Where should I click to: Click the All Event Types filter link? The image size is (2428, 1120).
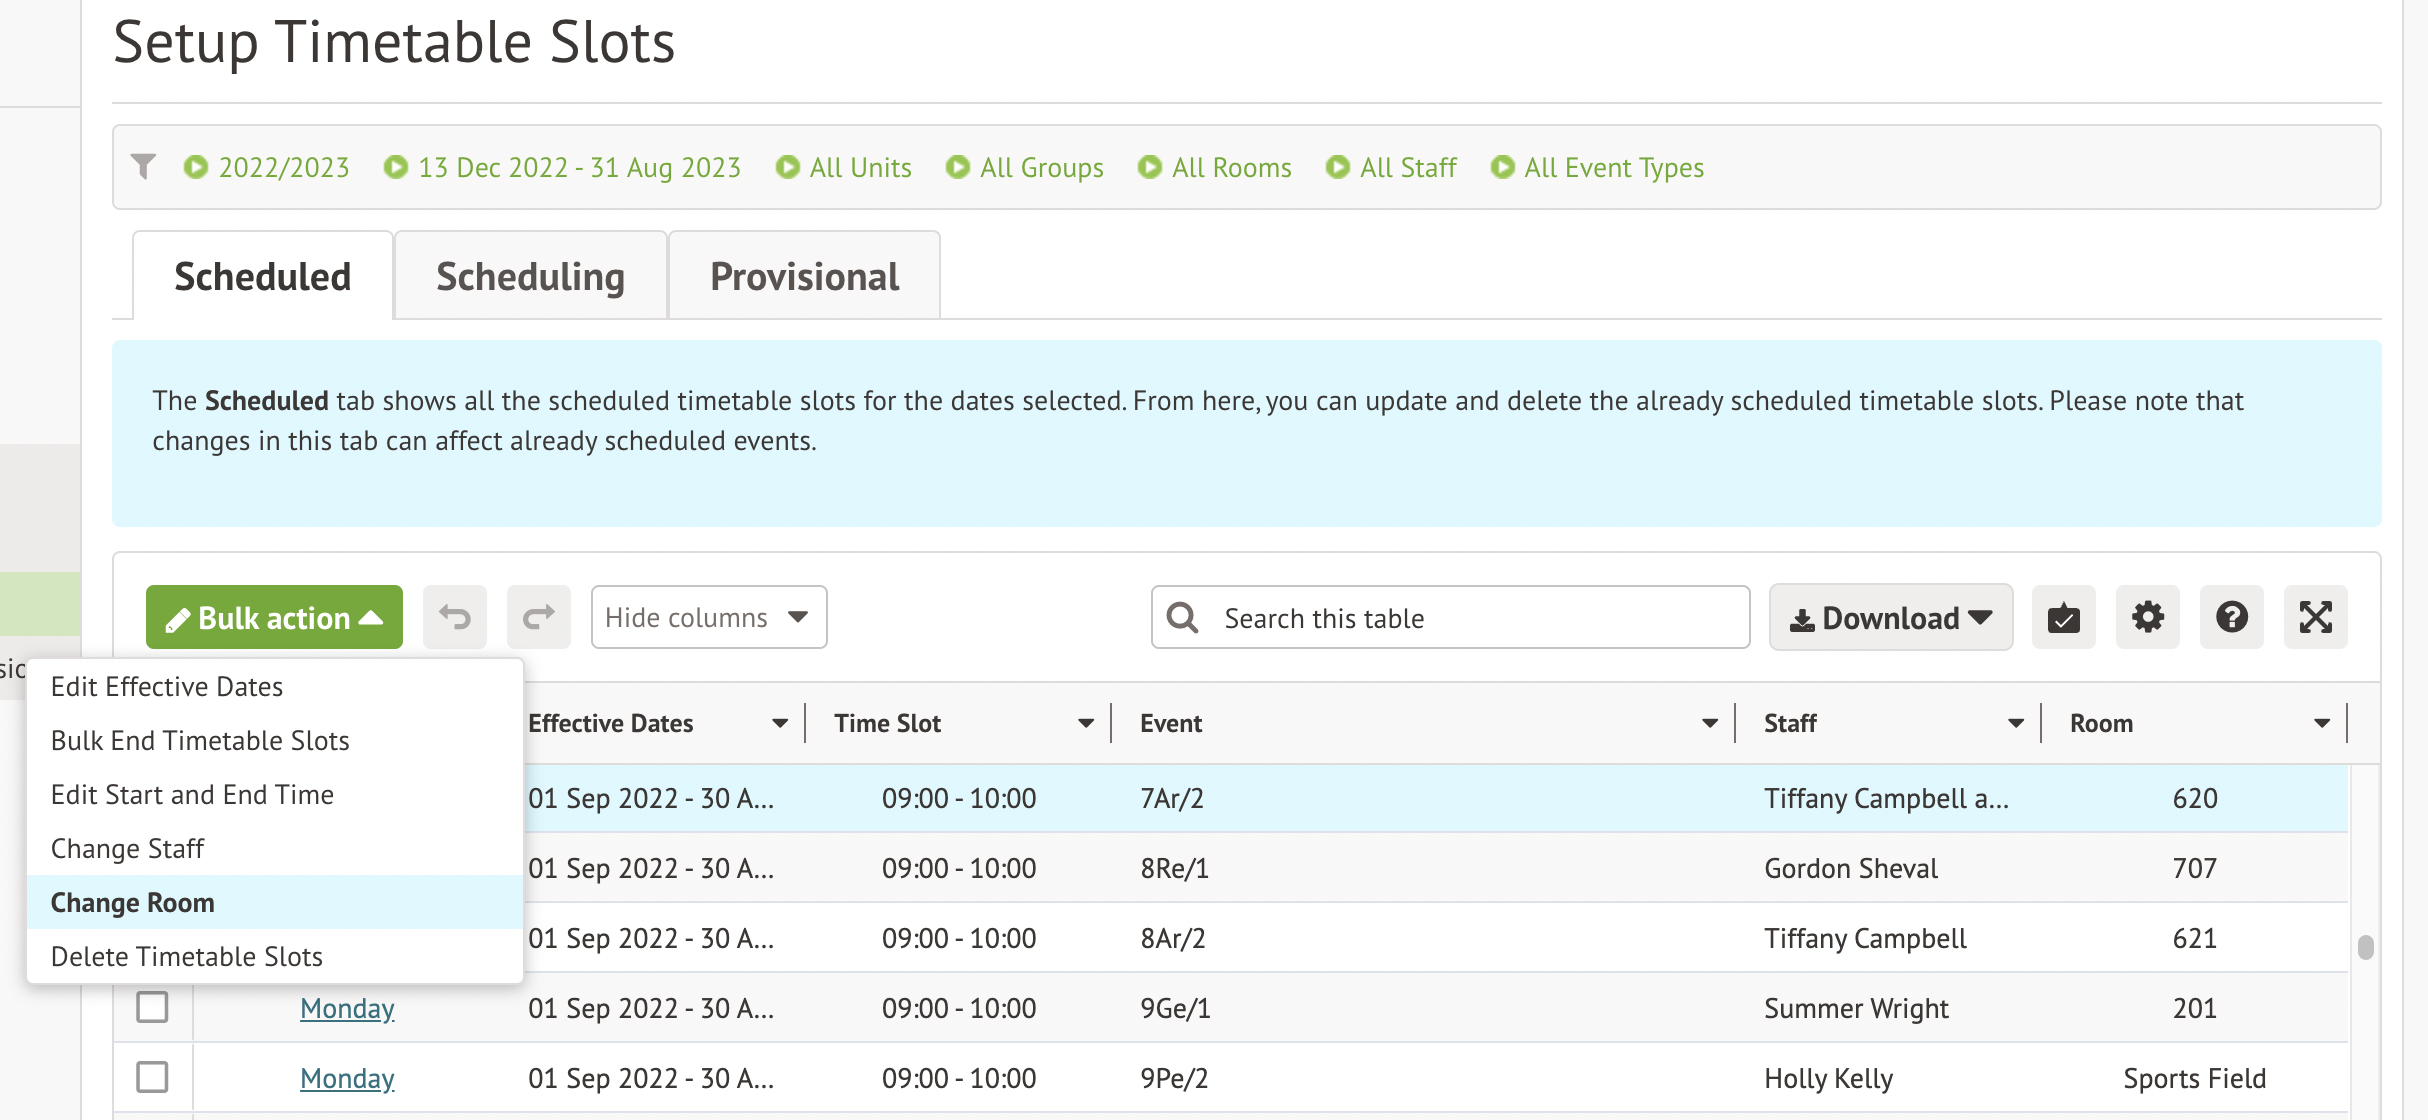click(x=1613, y=167)
